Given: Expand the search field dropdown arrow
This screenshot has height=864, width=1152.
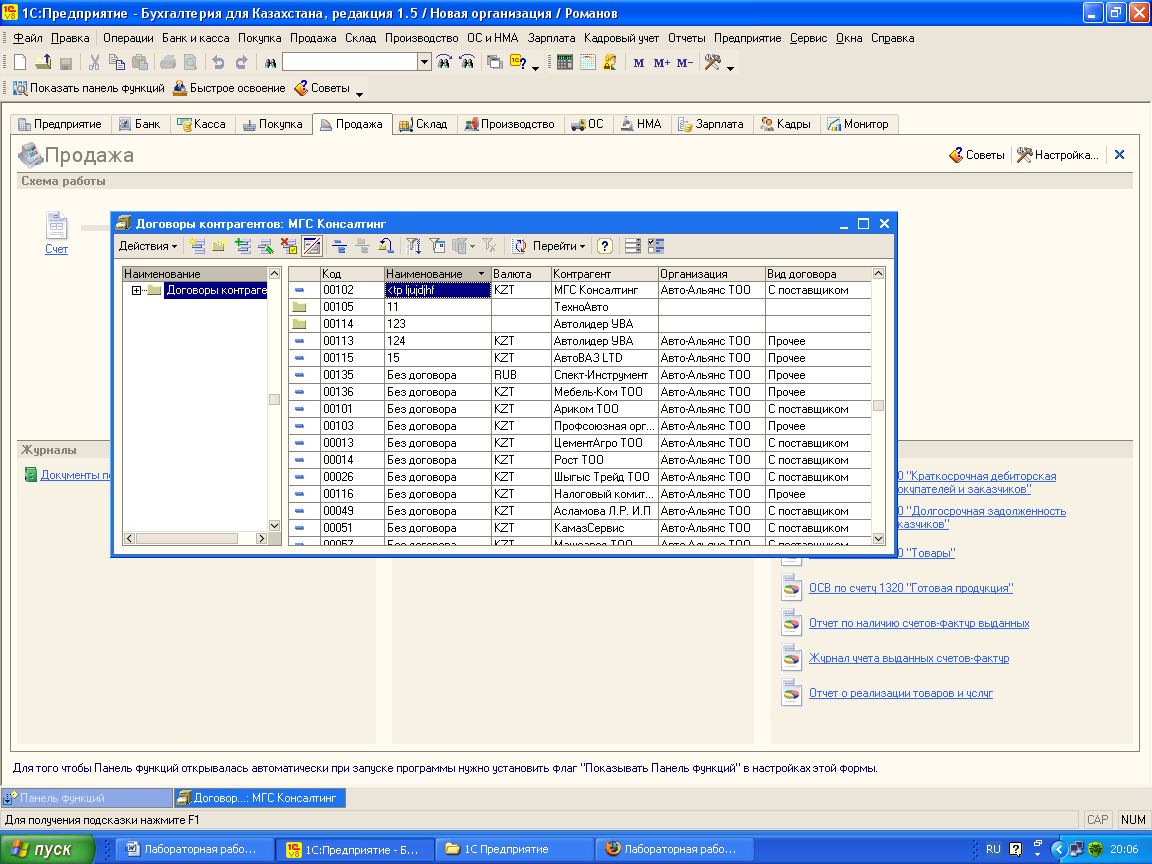Looking at the screenshot, I should click(424, 62).
